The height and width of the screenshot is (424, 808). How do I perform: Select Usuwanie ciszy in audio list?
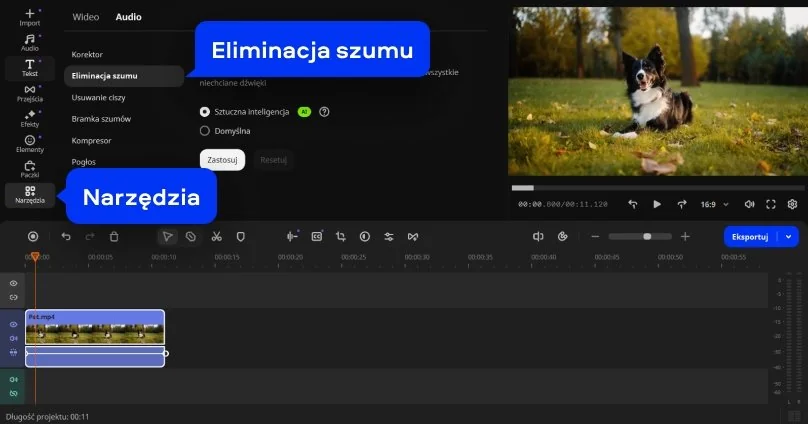click(x=98, y=98)
